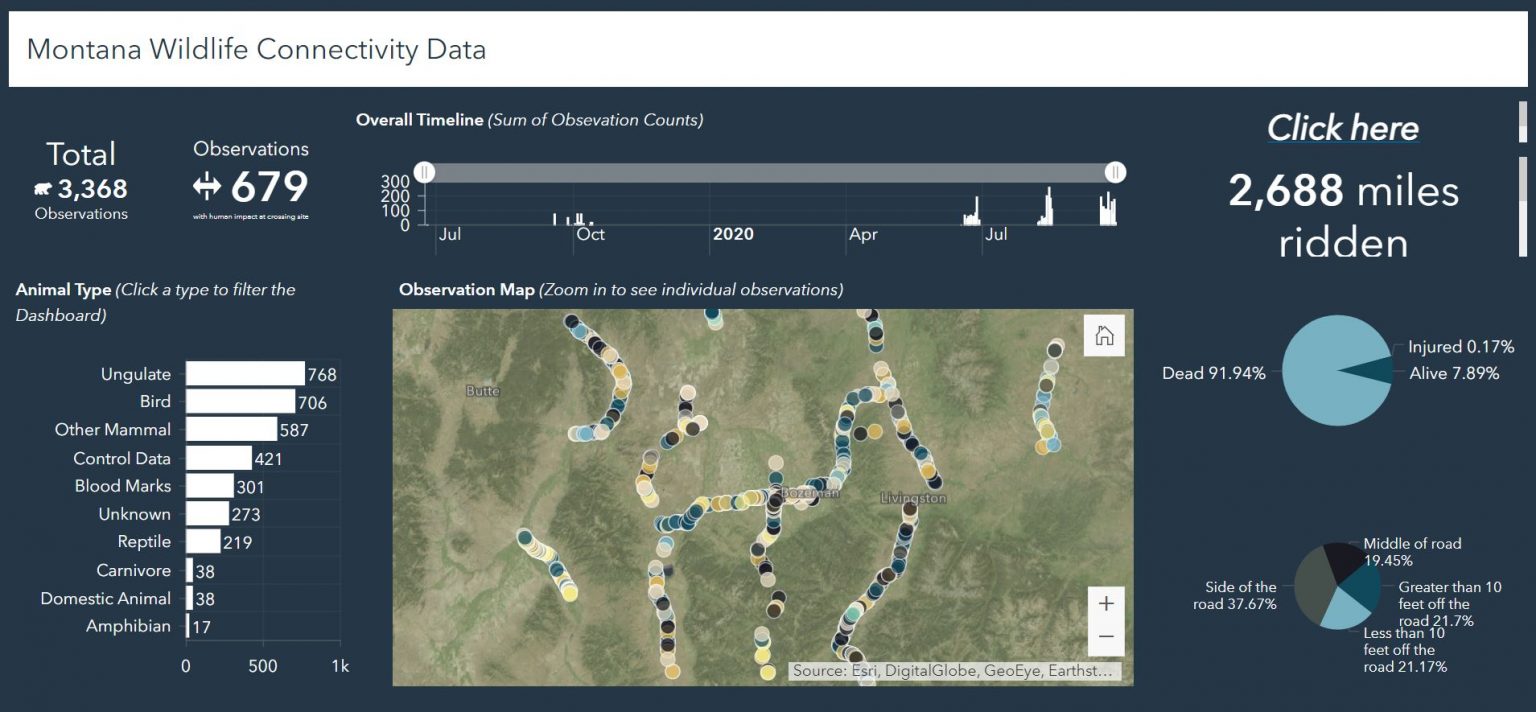
Task: Select the left handle of the timeline slider
Action: (424, 171)
